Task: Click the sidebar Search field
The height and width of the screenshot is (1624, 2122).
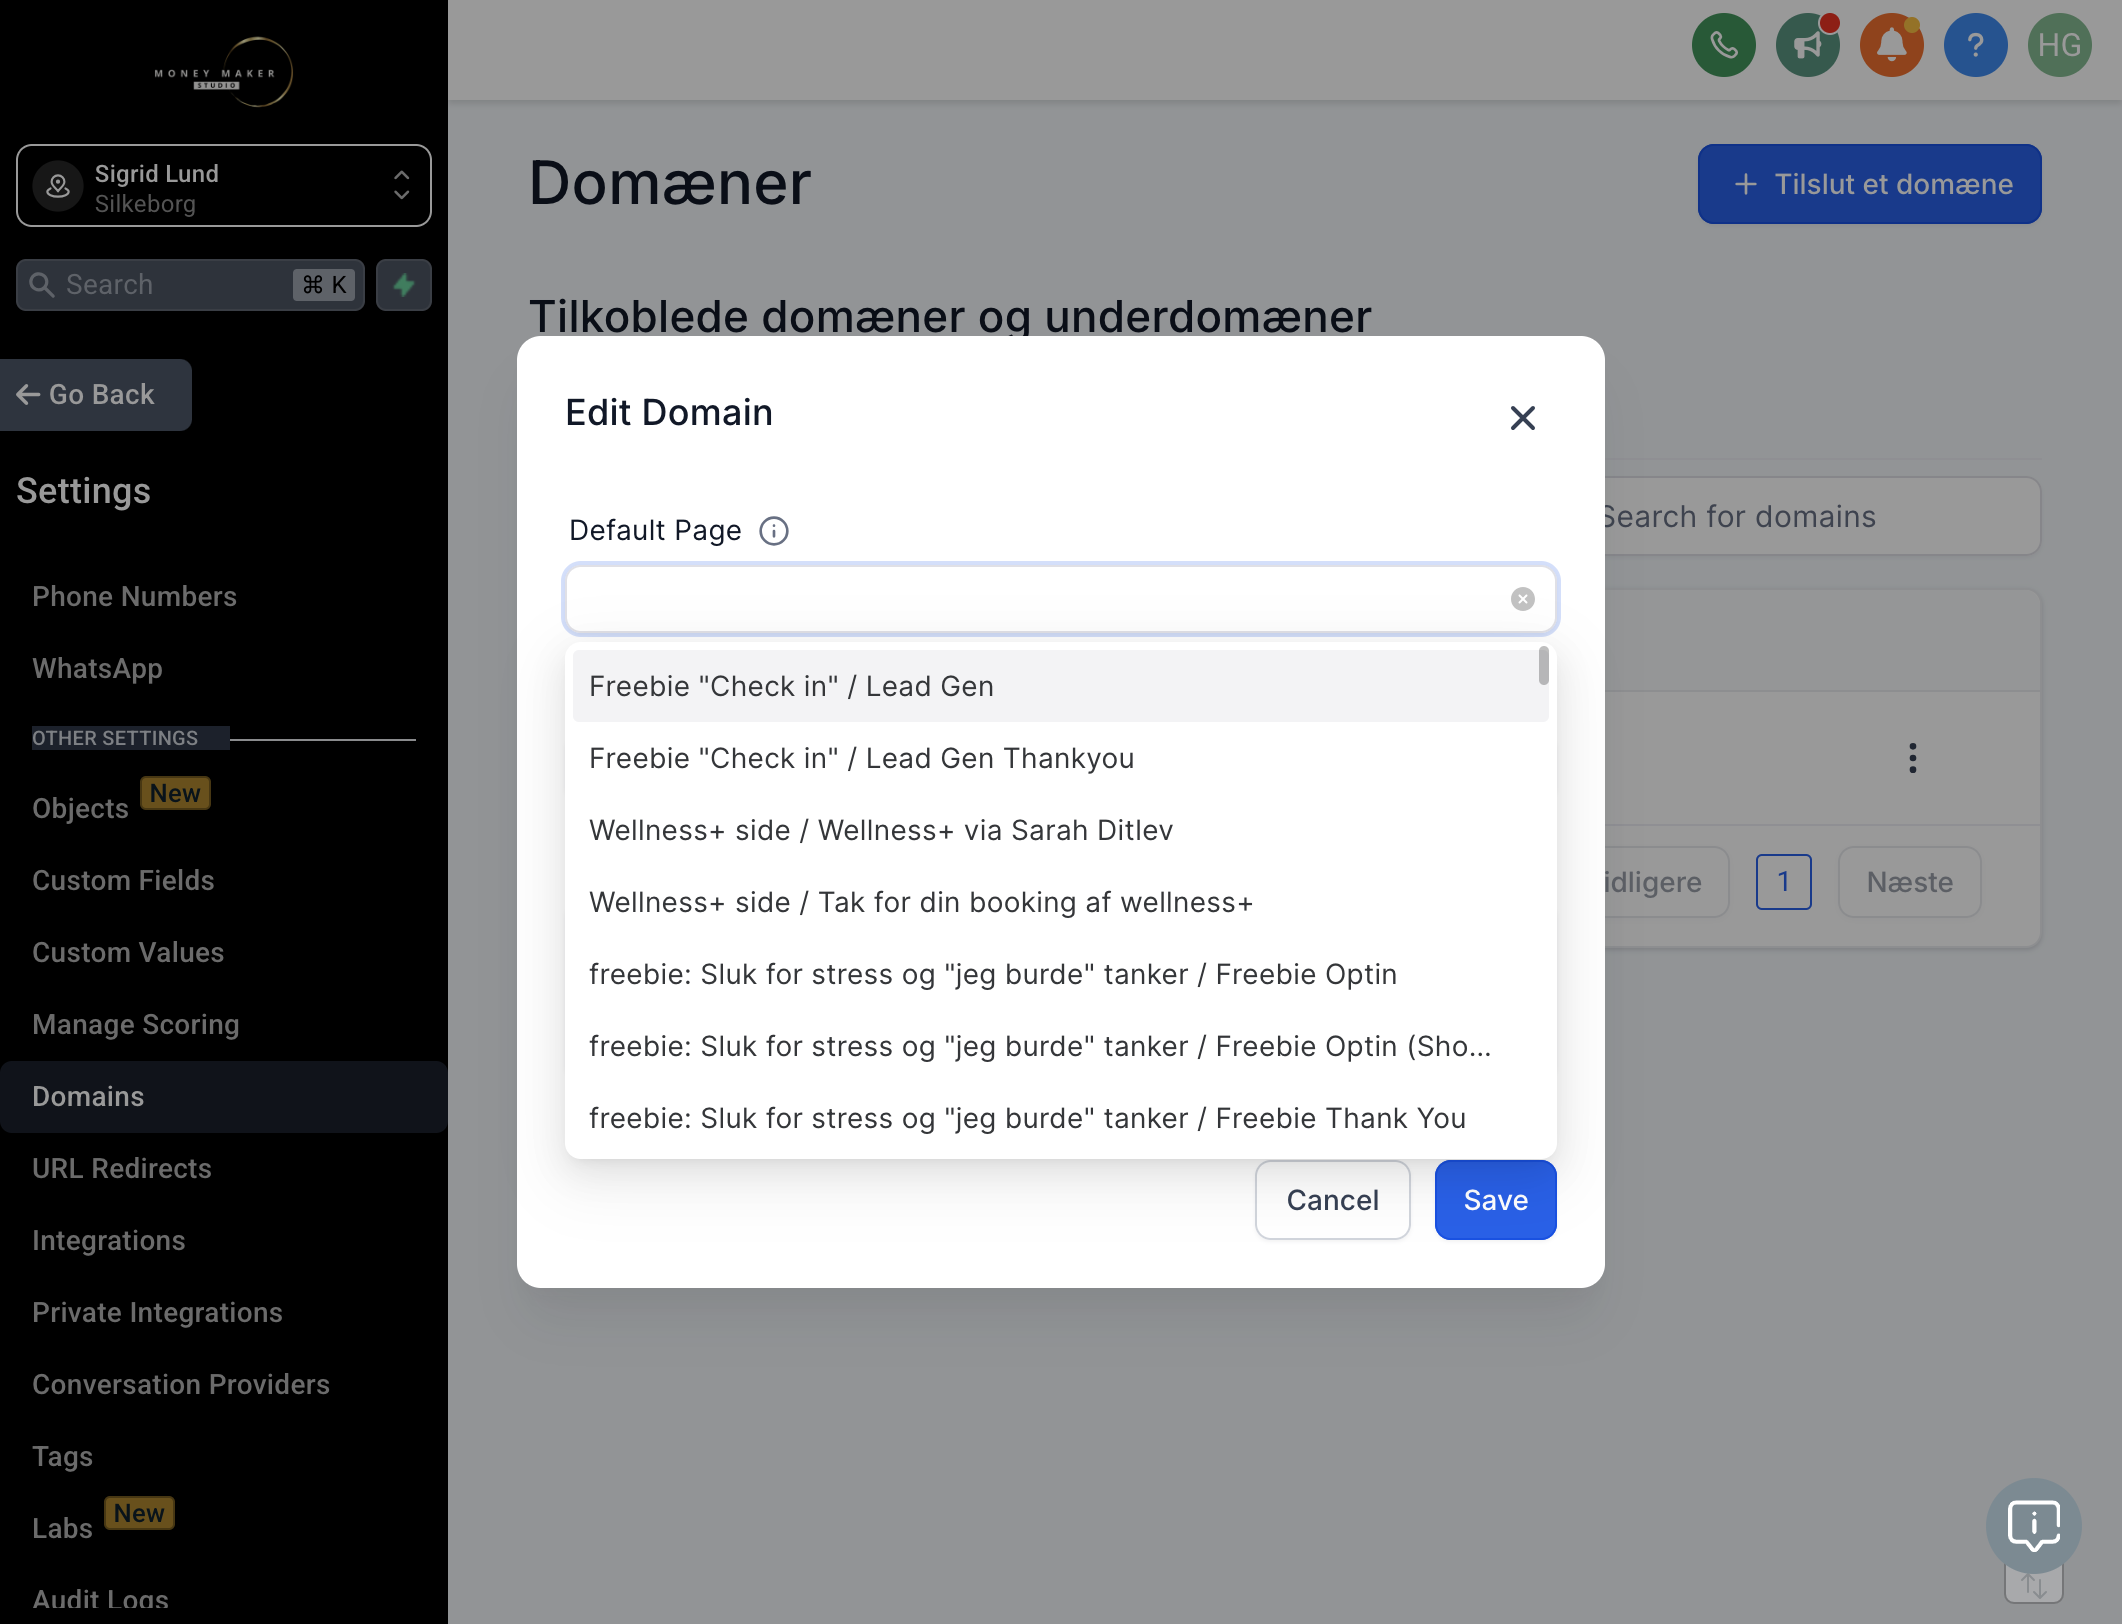Action: point(190,285)
